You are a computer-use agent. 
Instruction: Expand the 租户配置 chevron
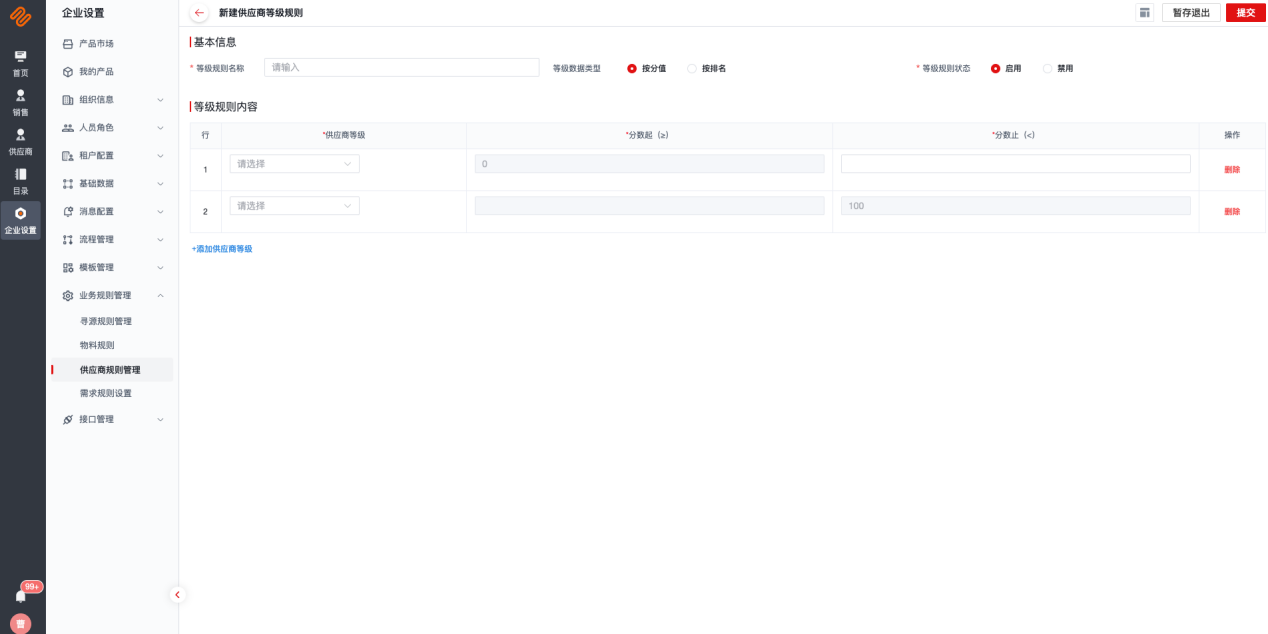[160, 156]
